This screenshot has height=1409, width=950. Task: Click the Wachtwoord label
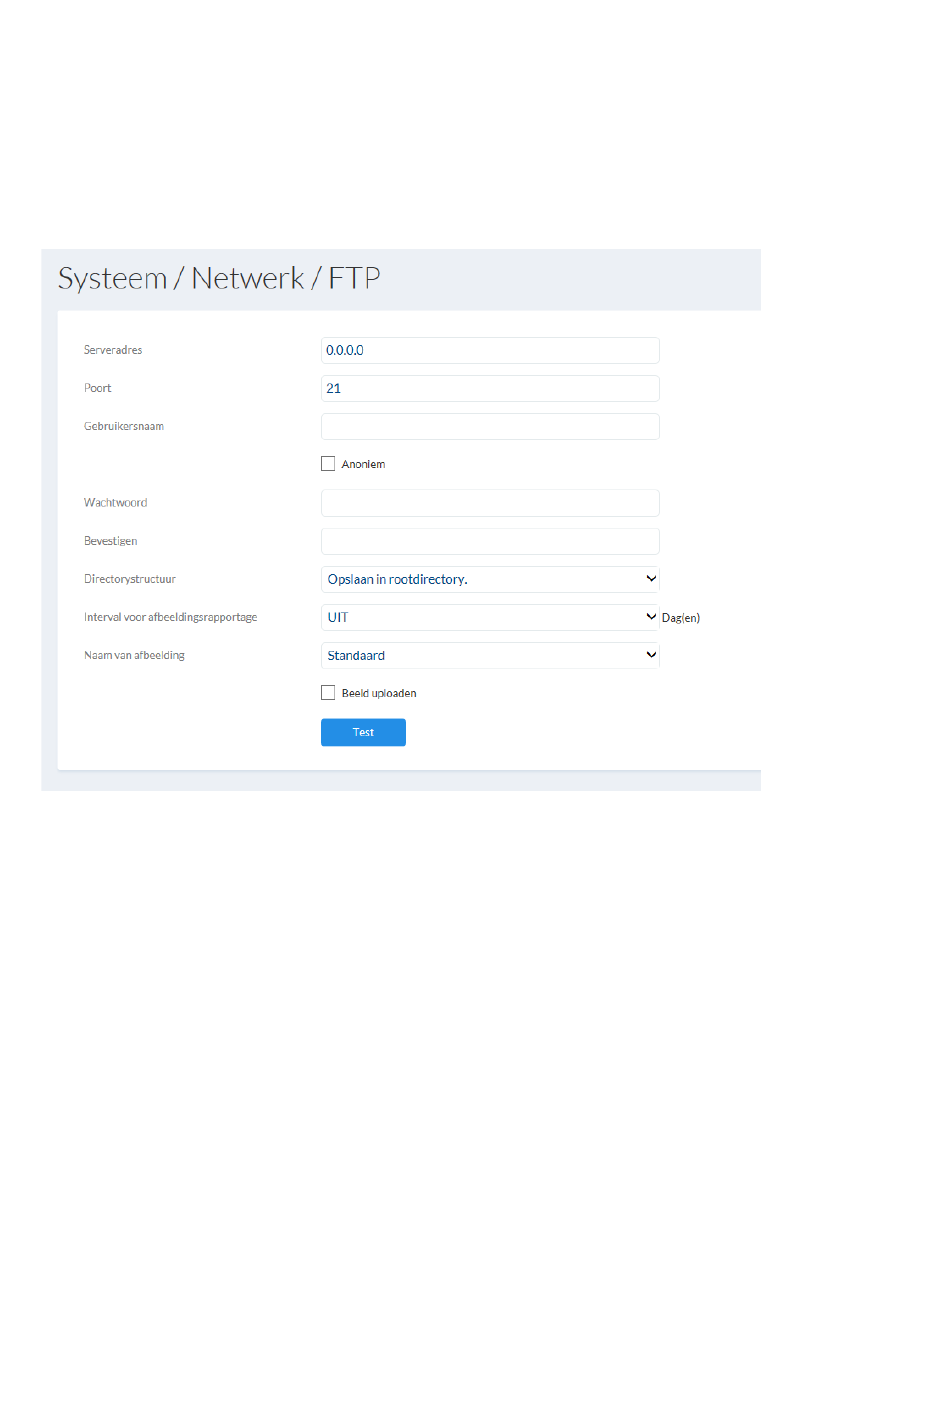click(116, 503)
